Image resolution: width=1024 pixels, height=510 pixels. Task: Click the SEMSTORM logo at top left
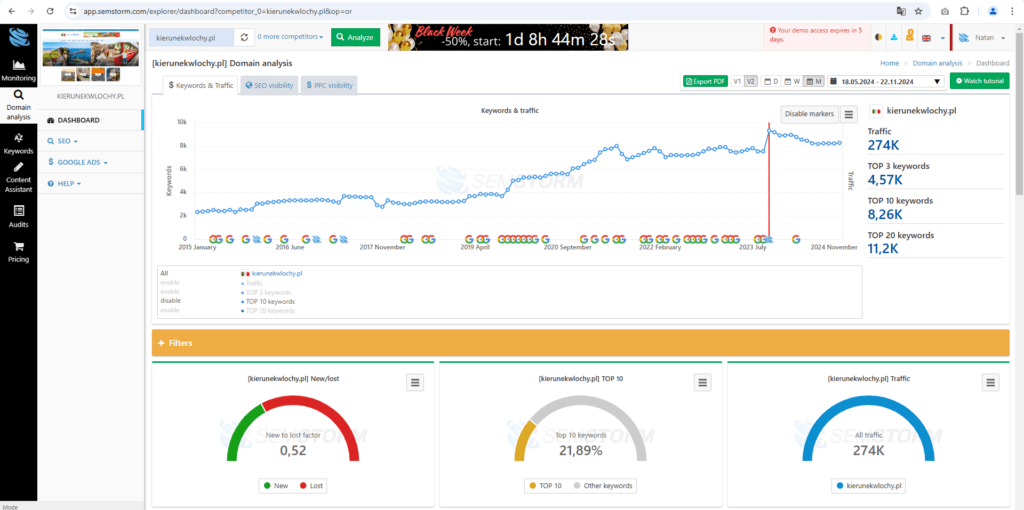tap(19, 37)
